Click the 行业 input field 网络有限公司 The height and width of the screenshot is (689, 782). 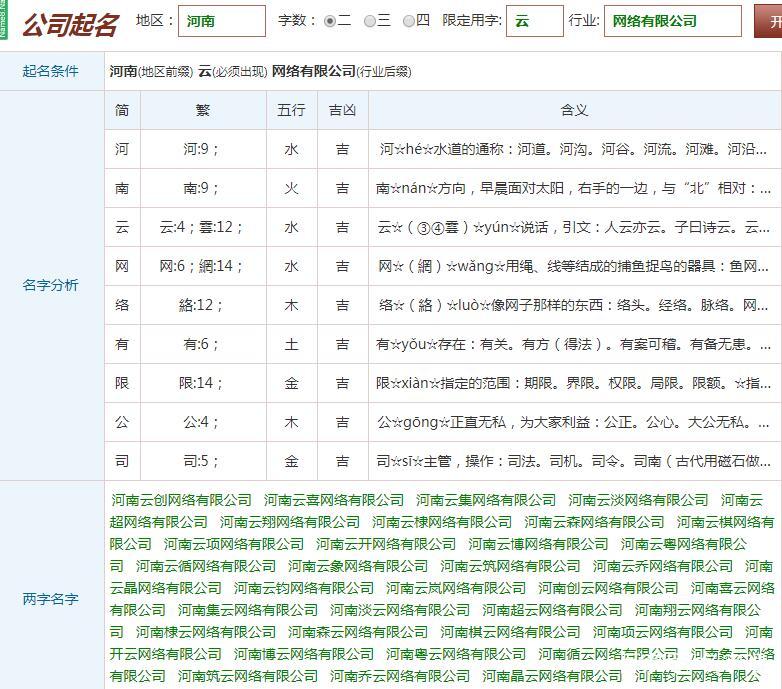tap(673, 21)
